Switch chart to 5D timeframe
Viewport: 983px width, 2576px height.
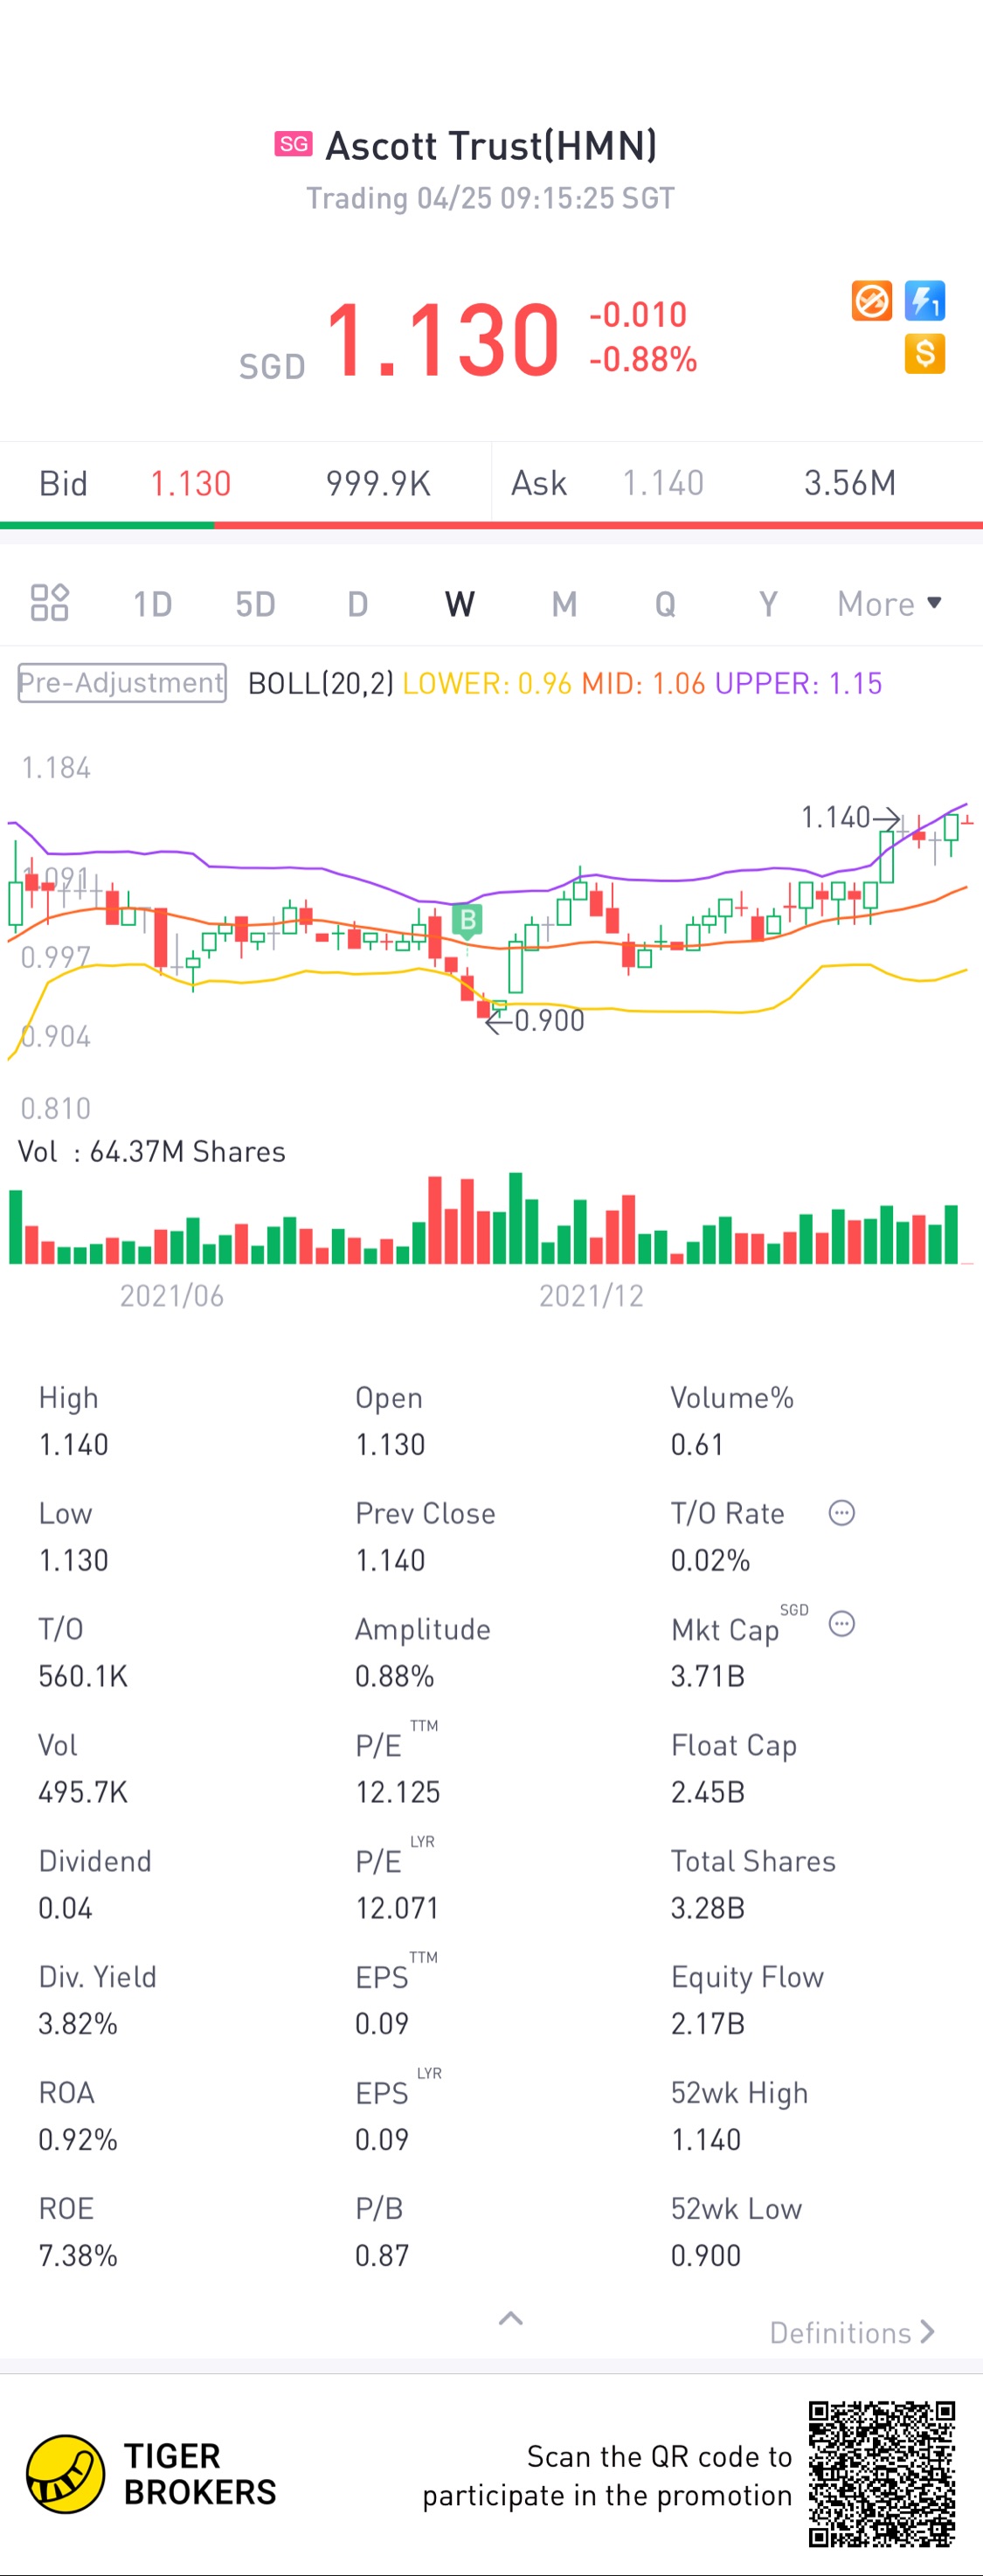pyautogui.click(x=255, y=604)
